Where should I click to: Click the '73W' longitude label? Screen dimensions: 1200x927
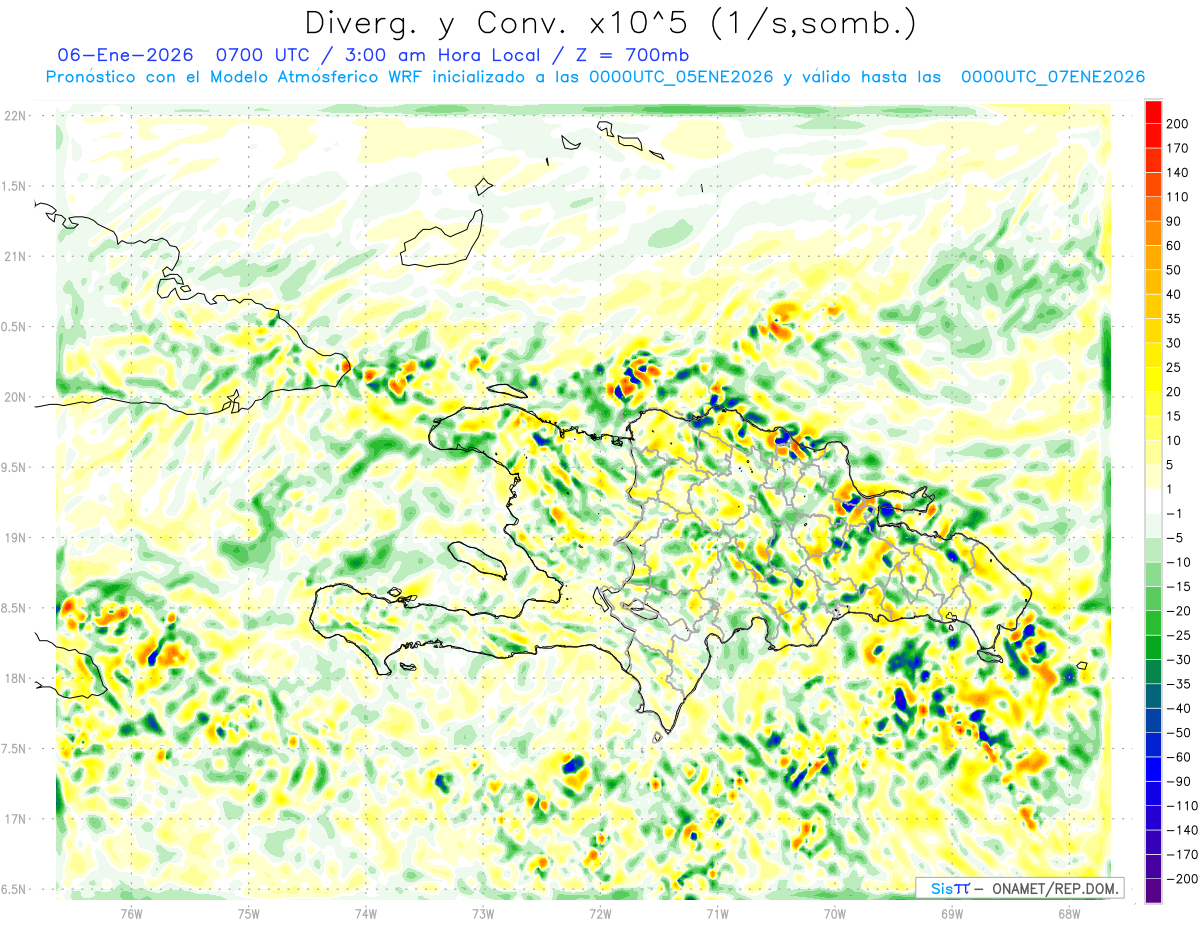(483, 913)
